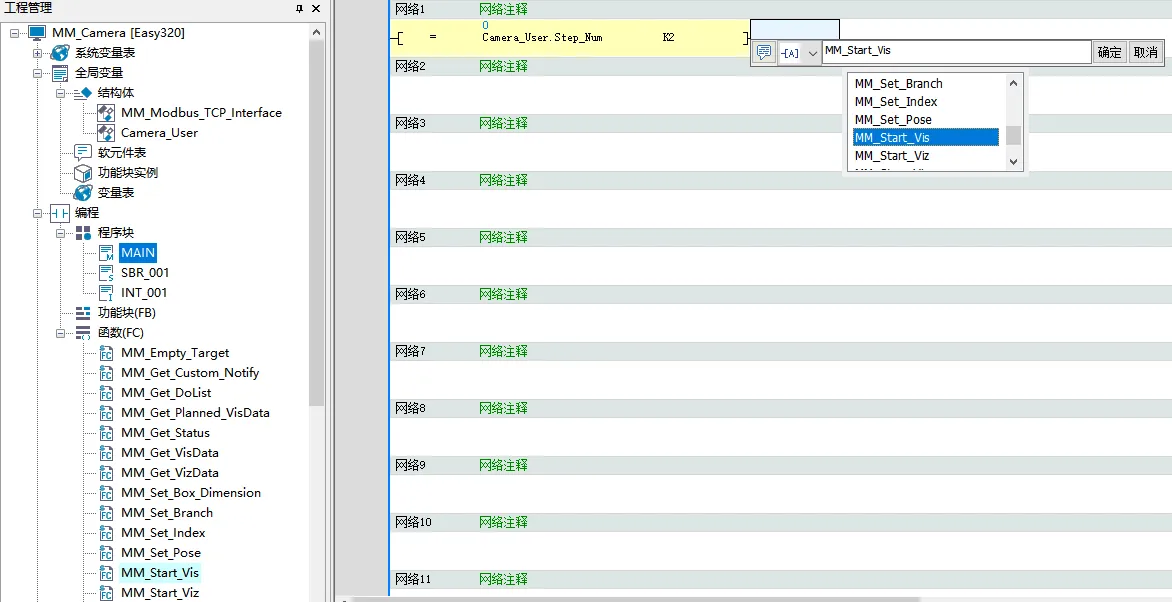Screen dimensions: 1172x602
Task: Cancel the input with 取消
Action: coord(1145,52)
